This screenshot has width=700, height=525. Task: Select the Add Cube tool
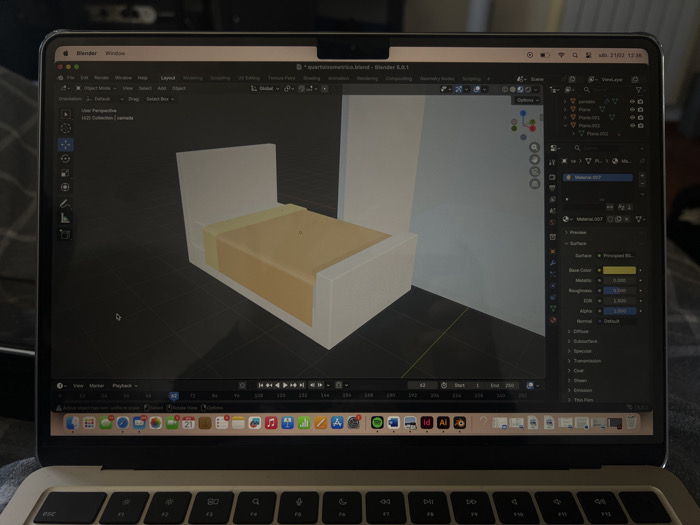click(x=66, y=234)
